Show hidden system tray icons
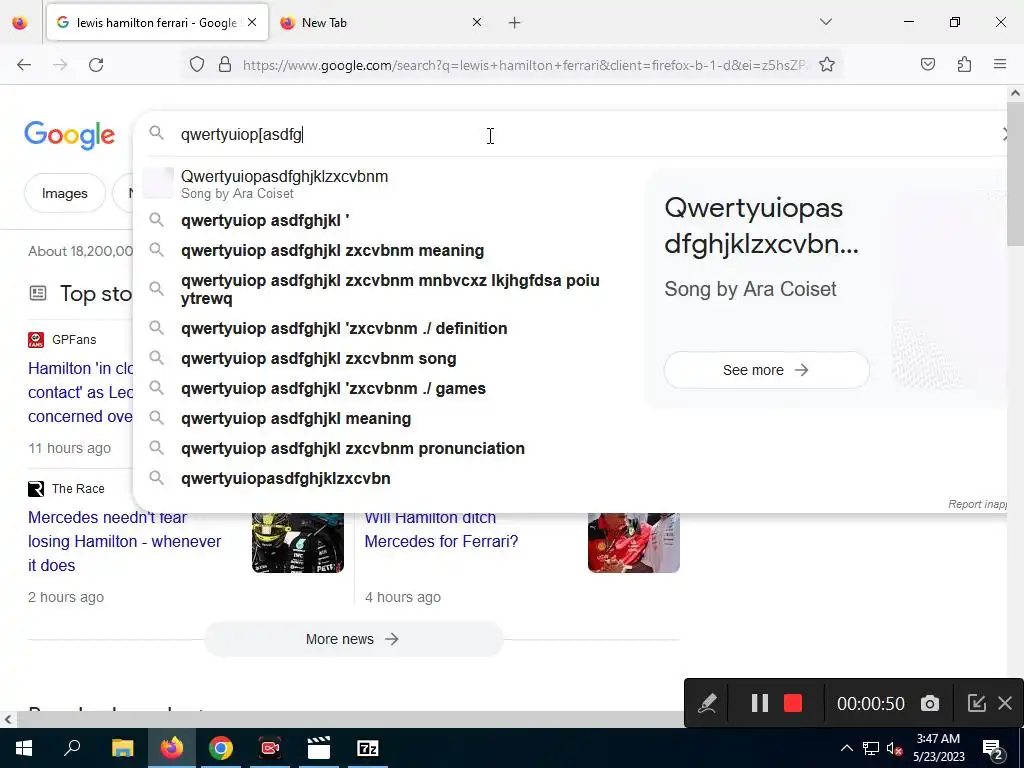The image size is (1024, 768). pos(846,748)
